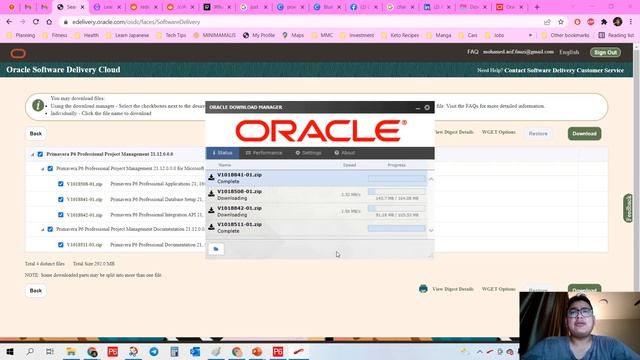Image resolution: width=640 pixels, height=360 pixels.
Task: Click the download icon beside V1018842-01.zip
Action: point(211,210)
